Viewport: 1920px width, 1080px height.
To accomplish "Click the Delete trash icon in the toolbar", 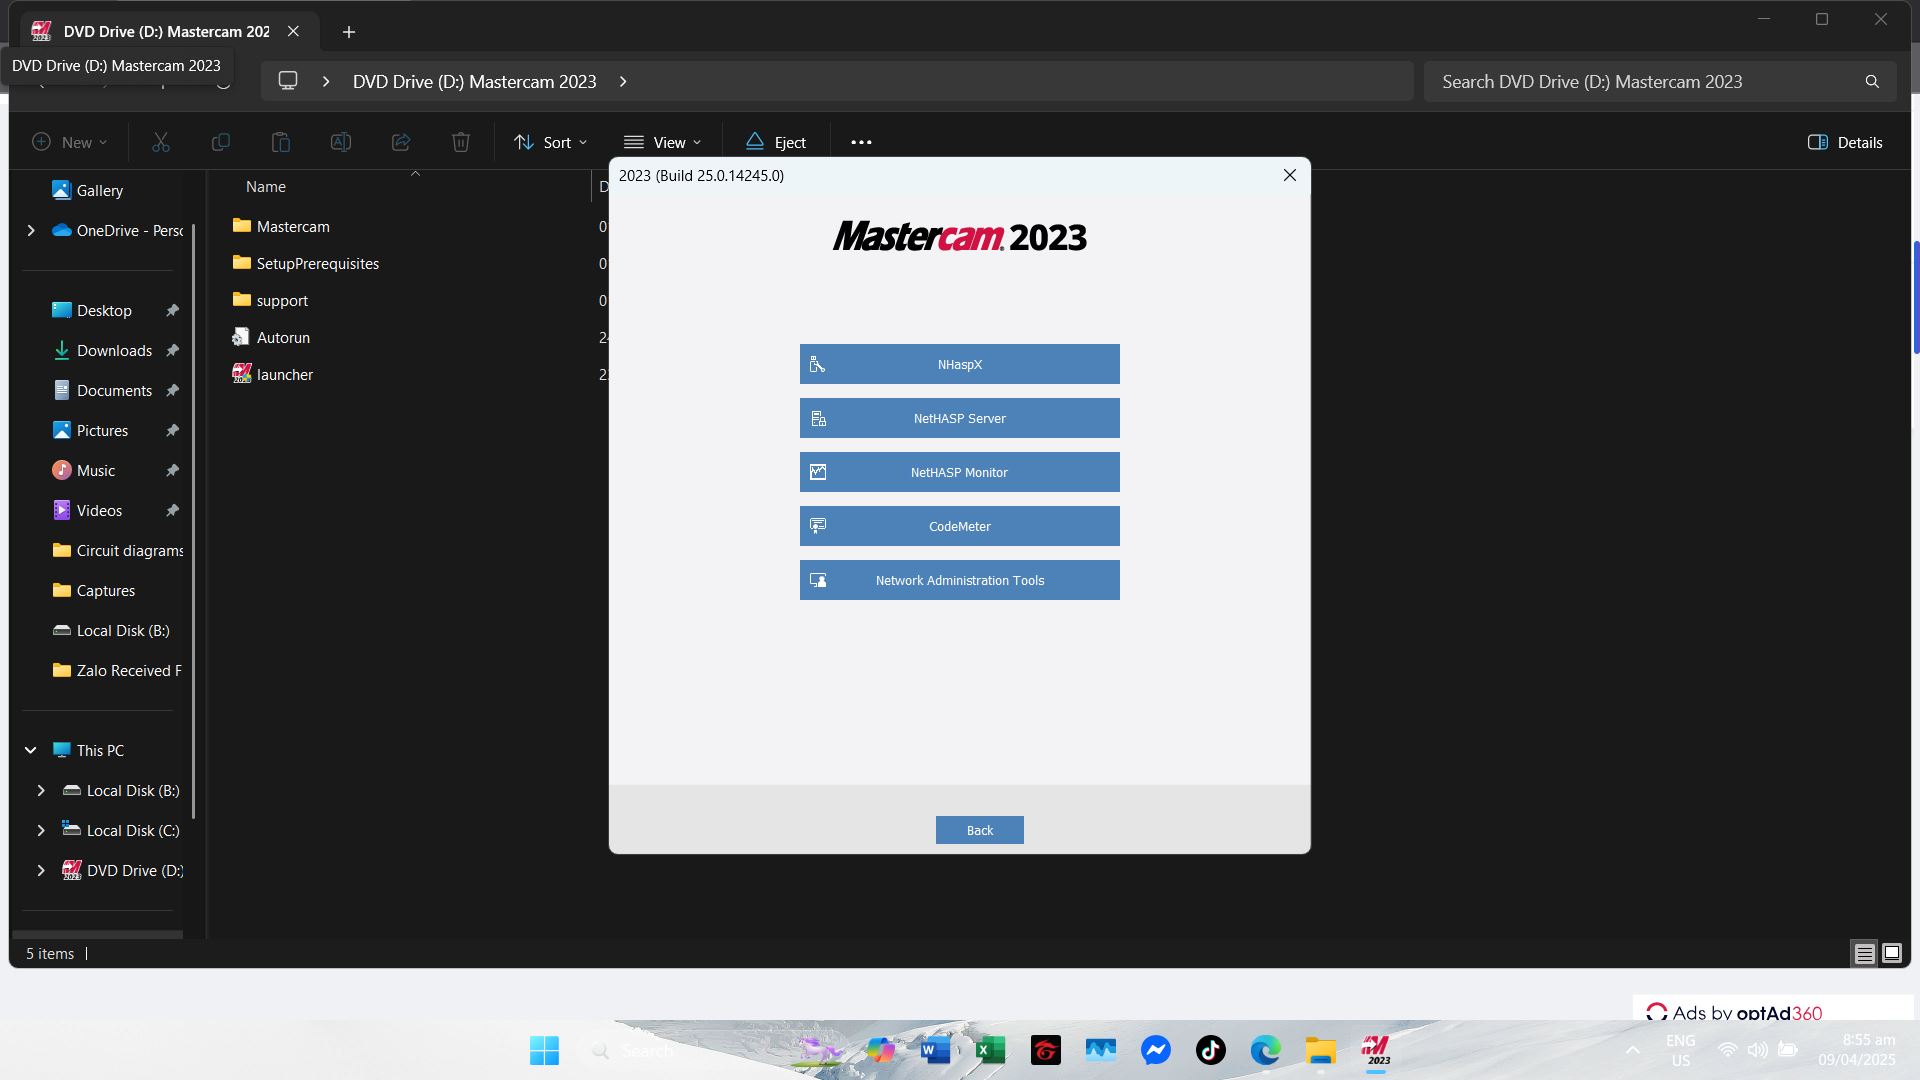I will pos(460,142).
